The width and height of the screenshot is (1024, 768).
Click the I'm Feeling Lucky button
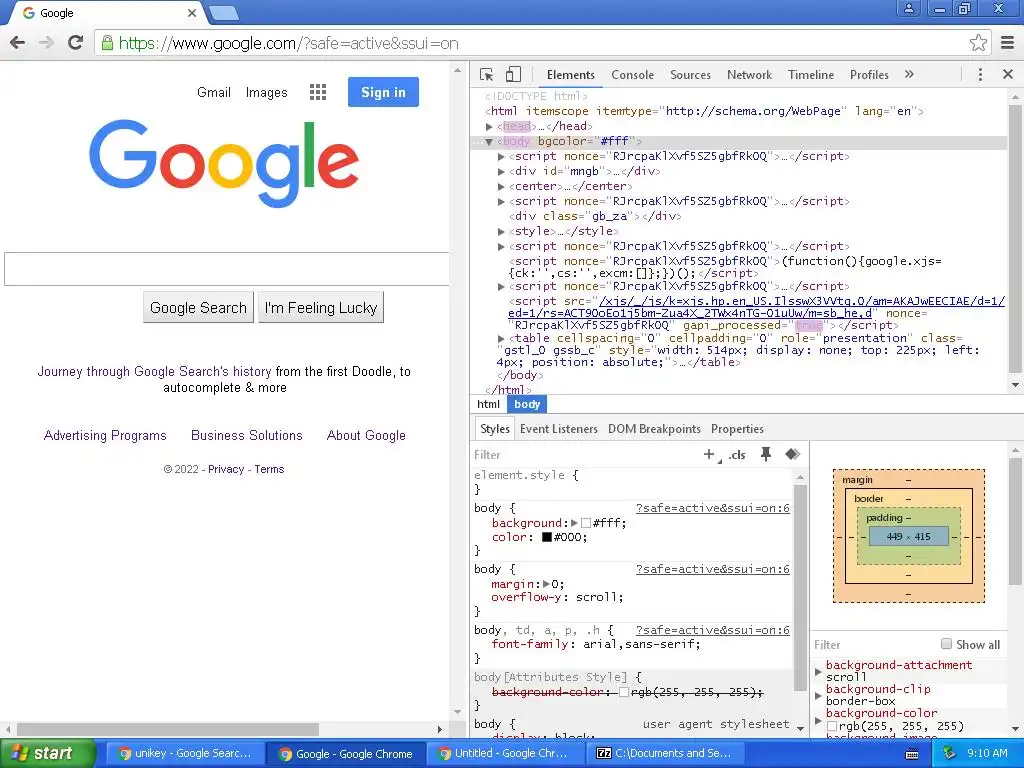[x=321, y=308]
